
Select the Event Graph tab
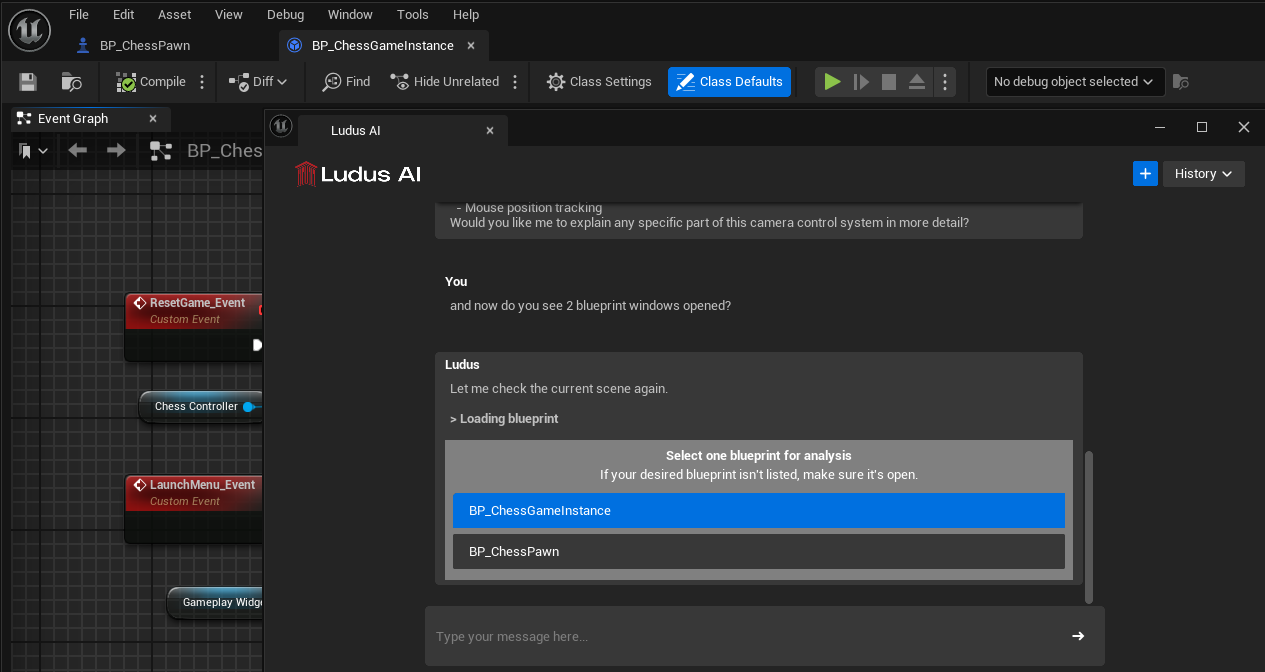[x=75, y=118]
